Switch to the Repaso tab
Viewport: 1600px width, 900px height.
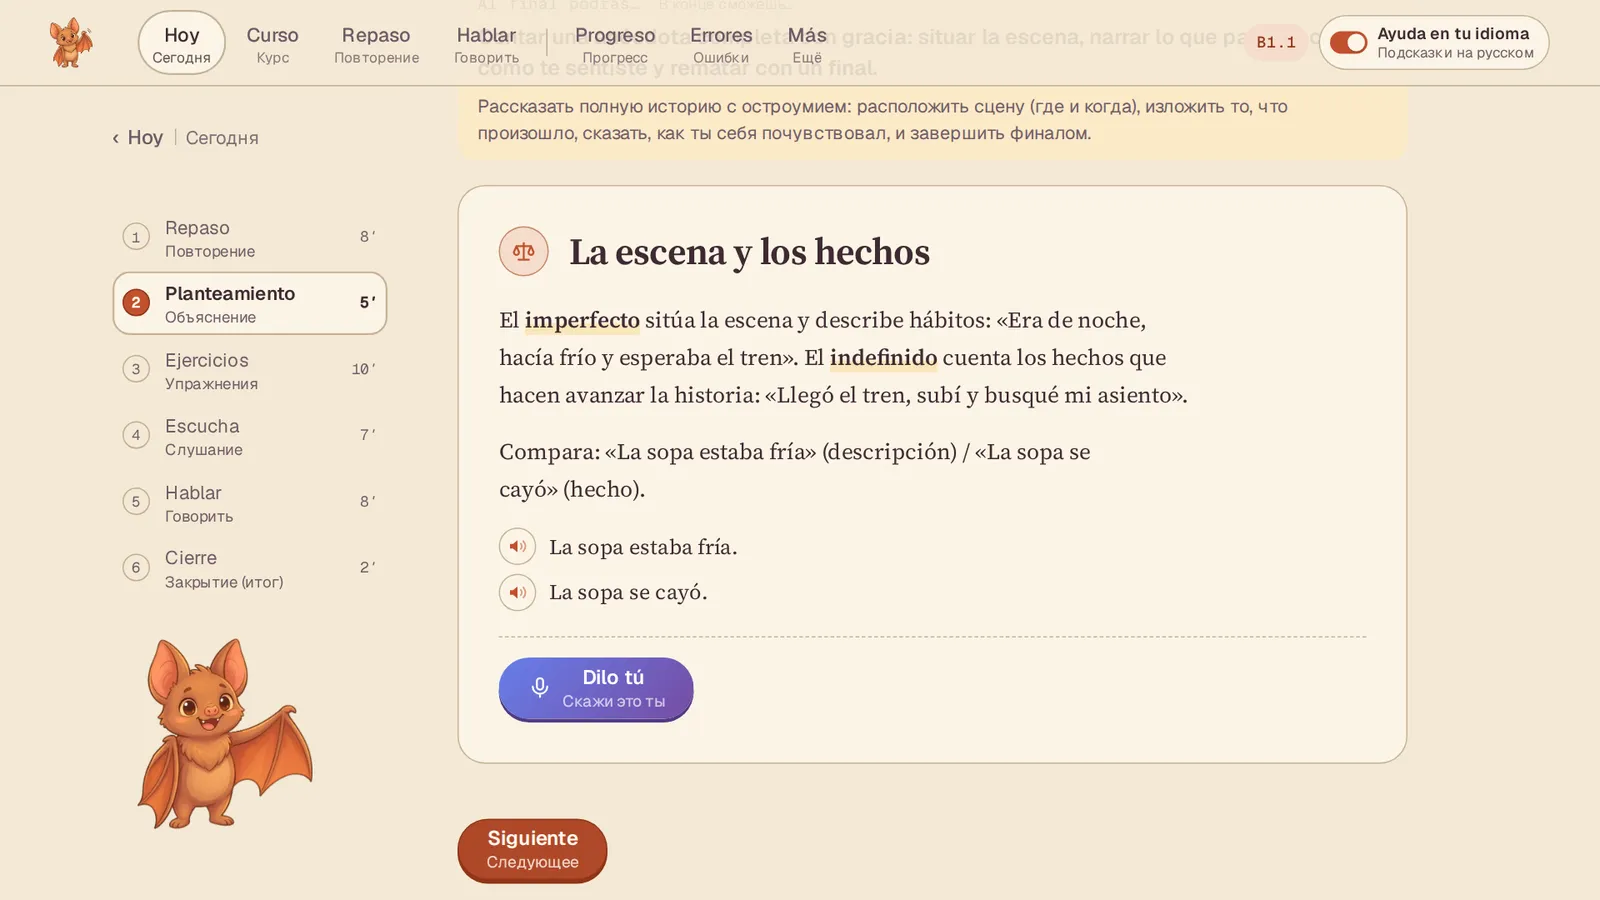pyautogui.click(x=376, y=44)
